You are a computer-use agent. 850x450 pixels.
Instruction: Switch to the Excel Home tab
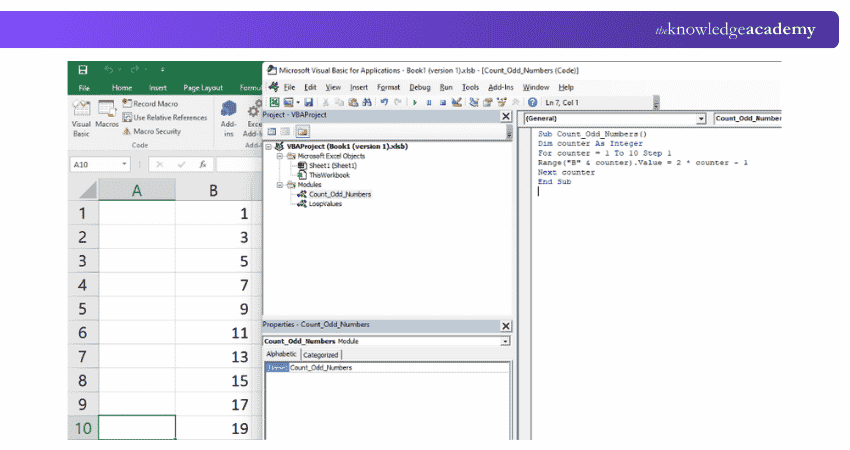122,88
